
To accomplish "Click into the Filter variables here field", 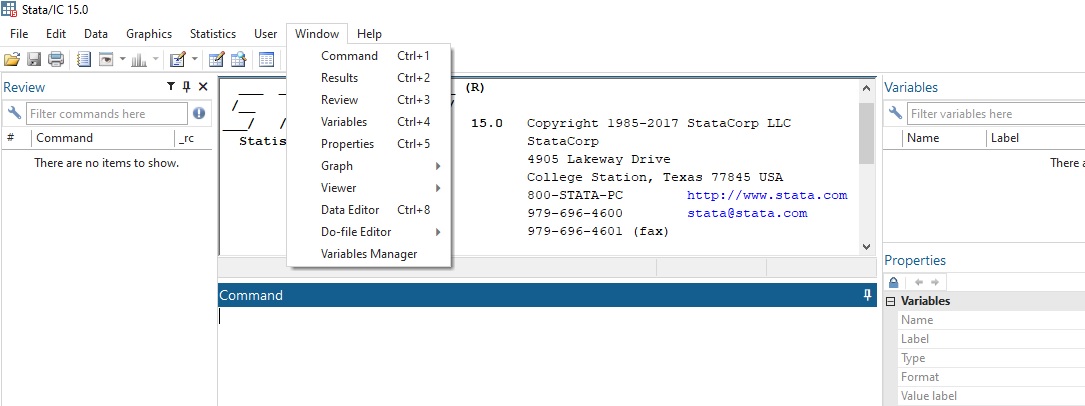I will [996, 113].
